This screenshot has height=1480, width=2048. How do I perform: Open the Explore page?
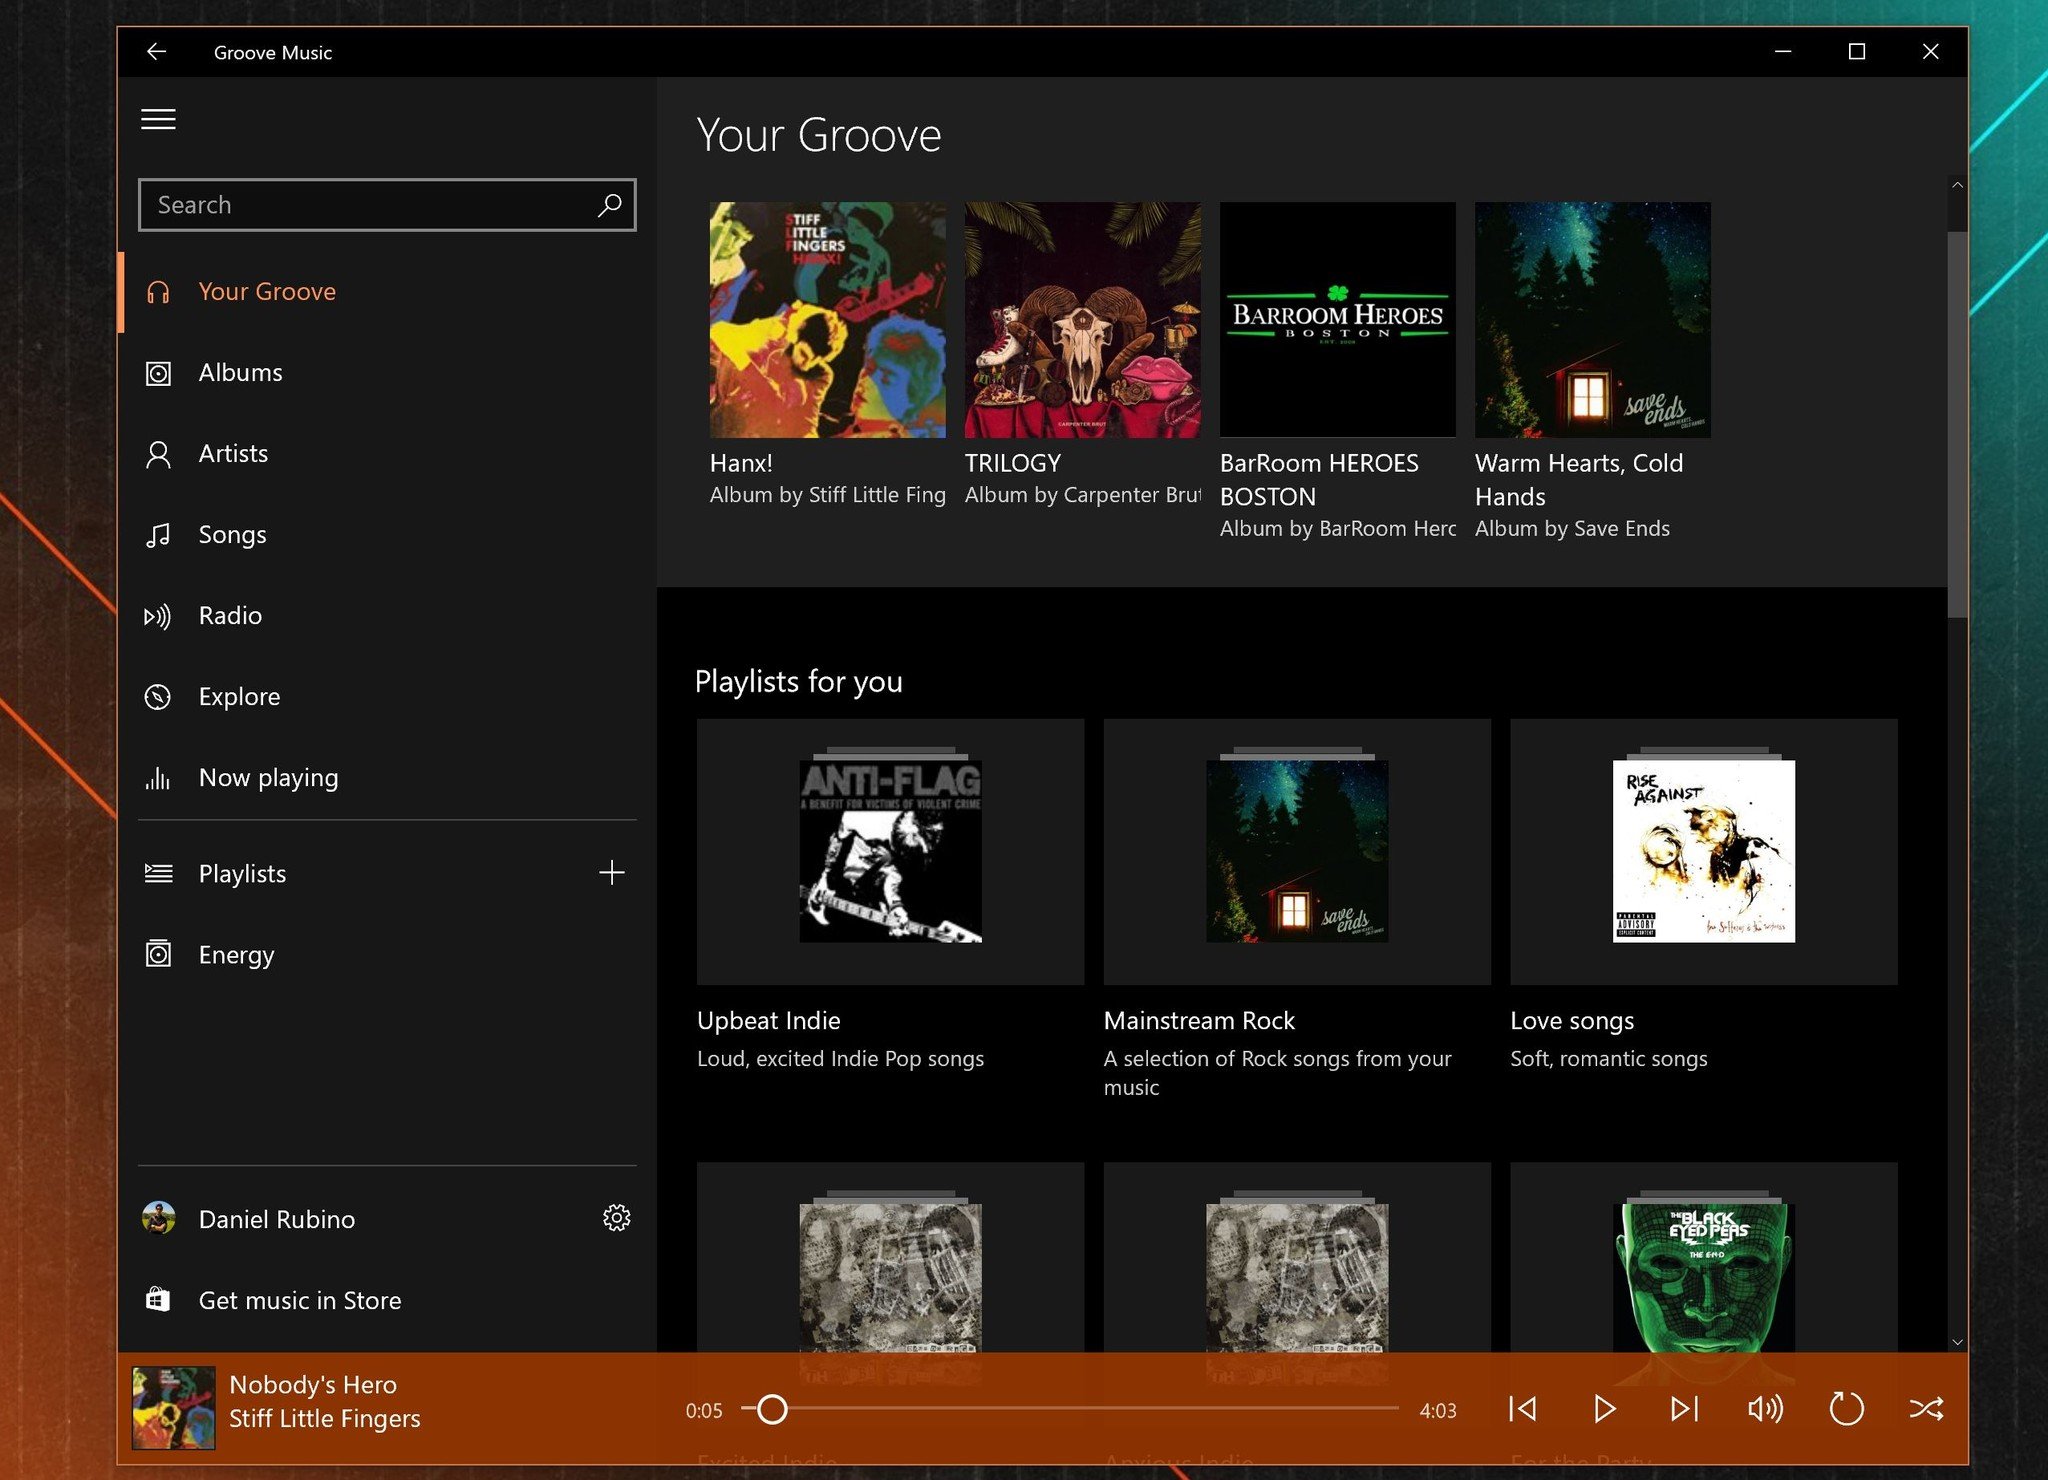pos(239,697)
